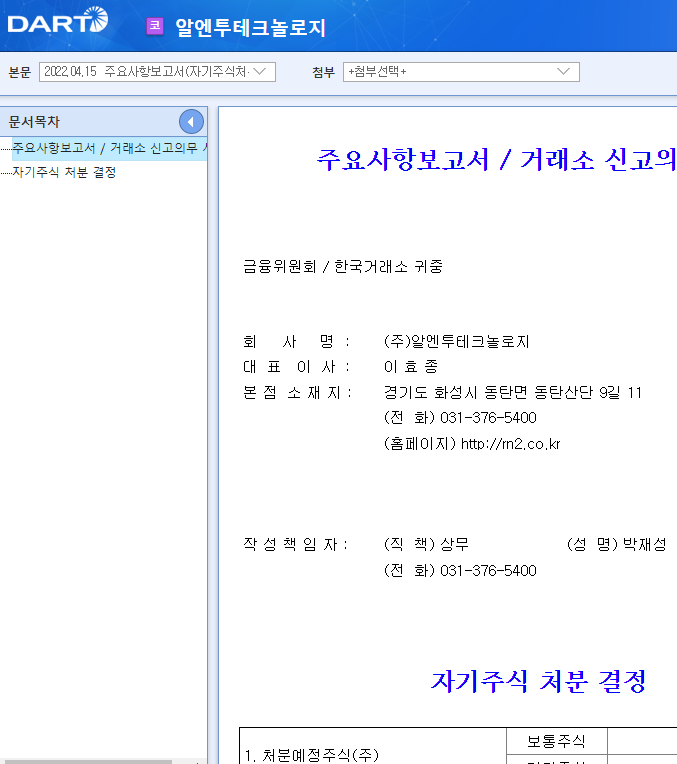Click the company value (주)알엔투테크놀로지
The width and height of the screenshot is (677, 764).
(x=457, y=342)
